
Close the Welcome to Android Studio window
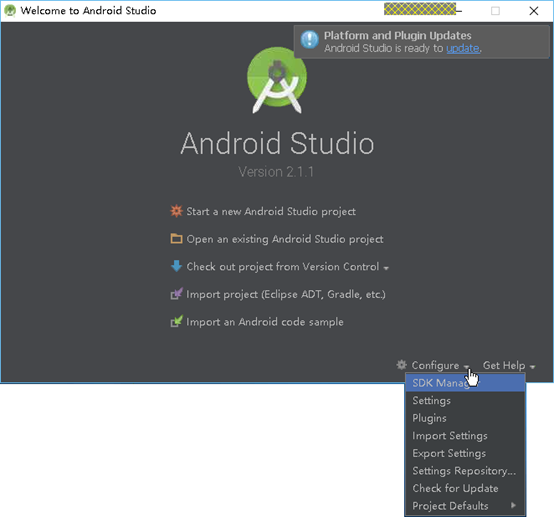534,11
